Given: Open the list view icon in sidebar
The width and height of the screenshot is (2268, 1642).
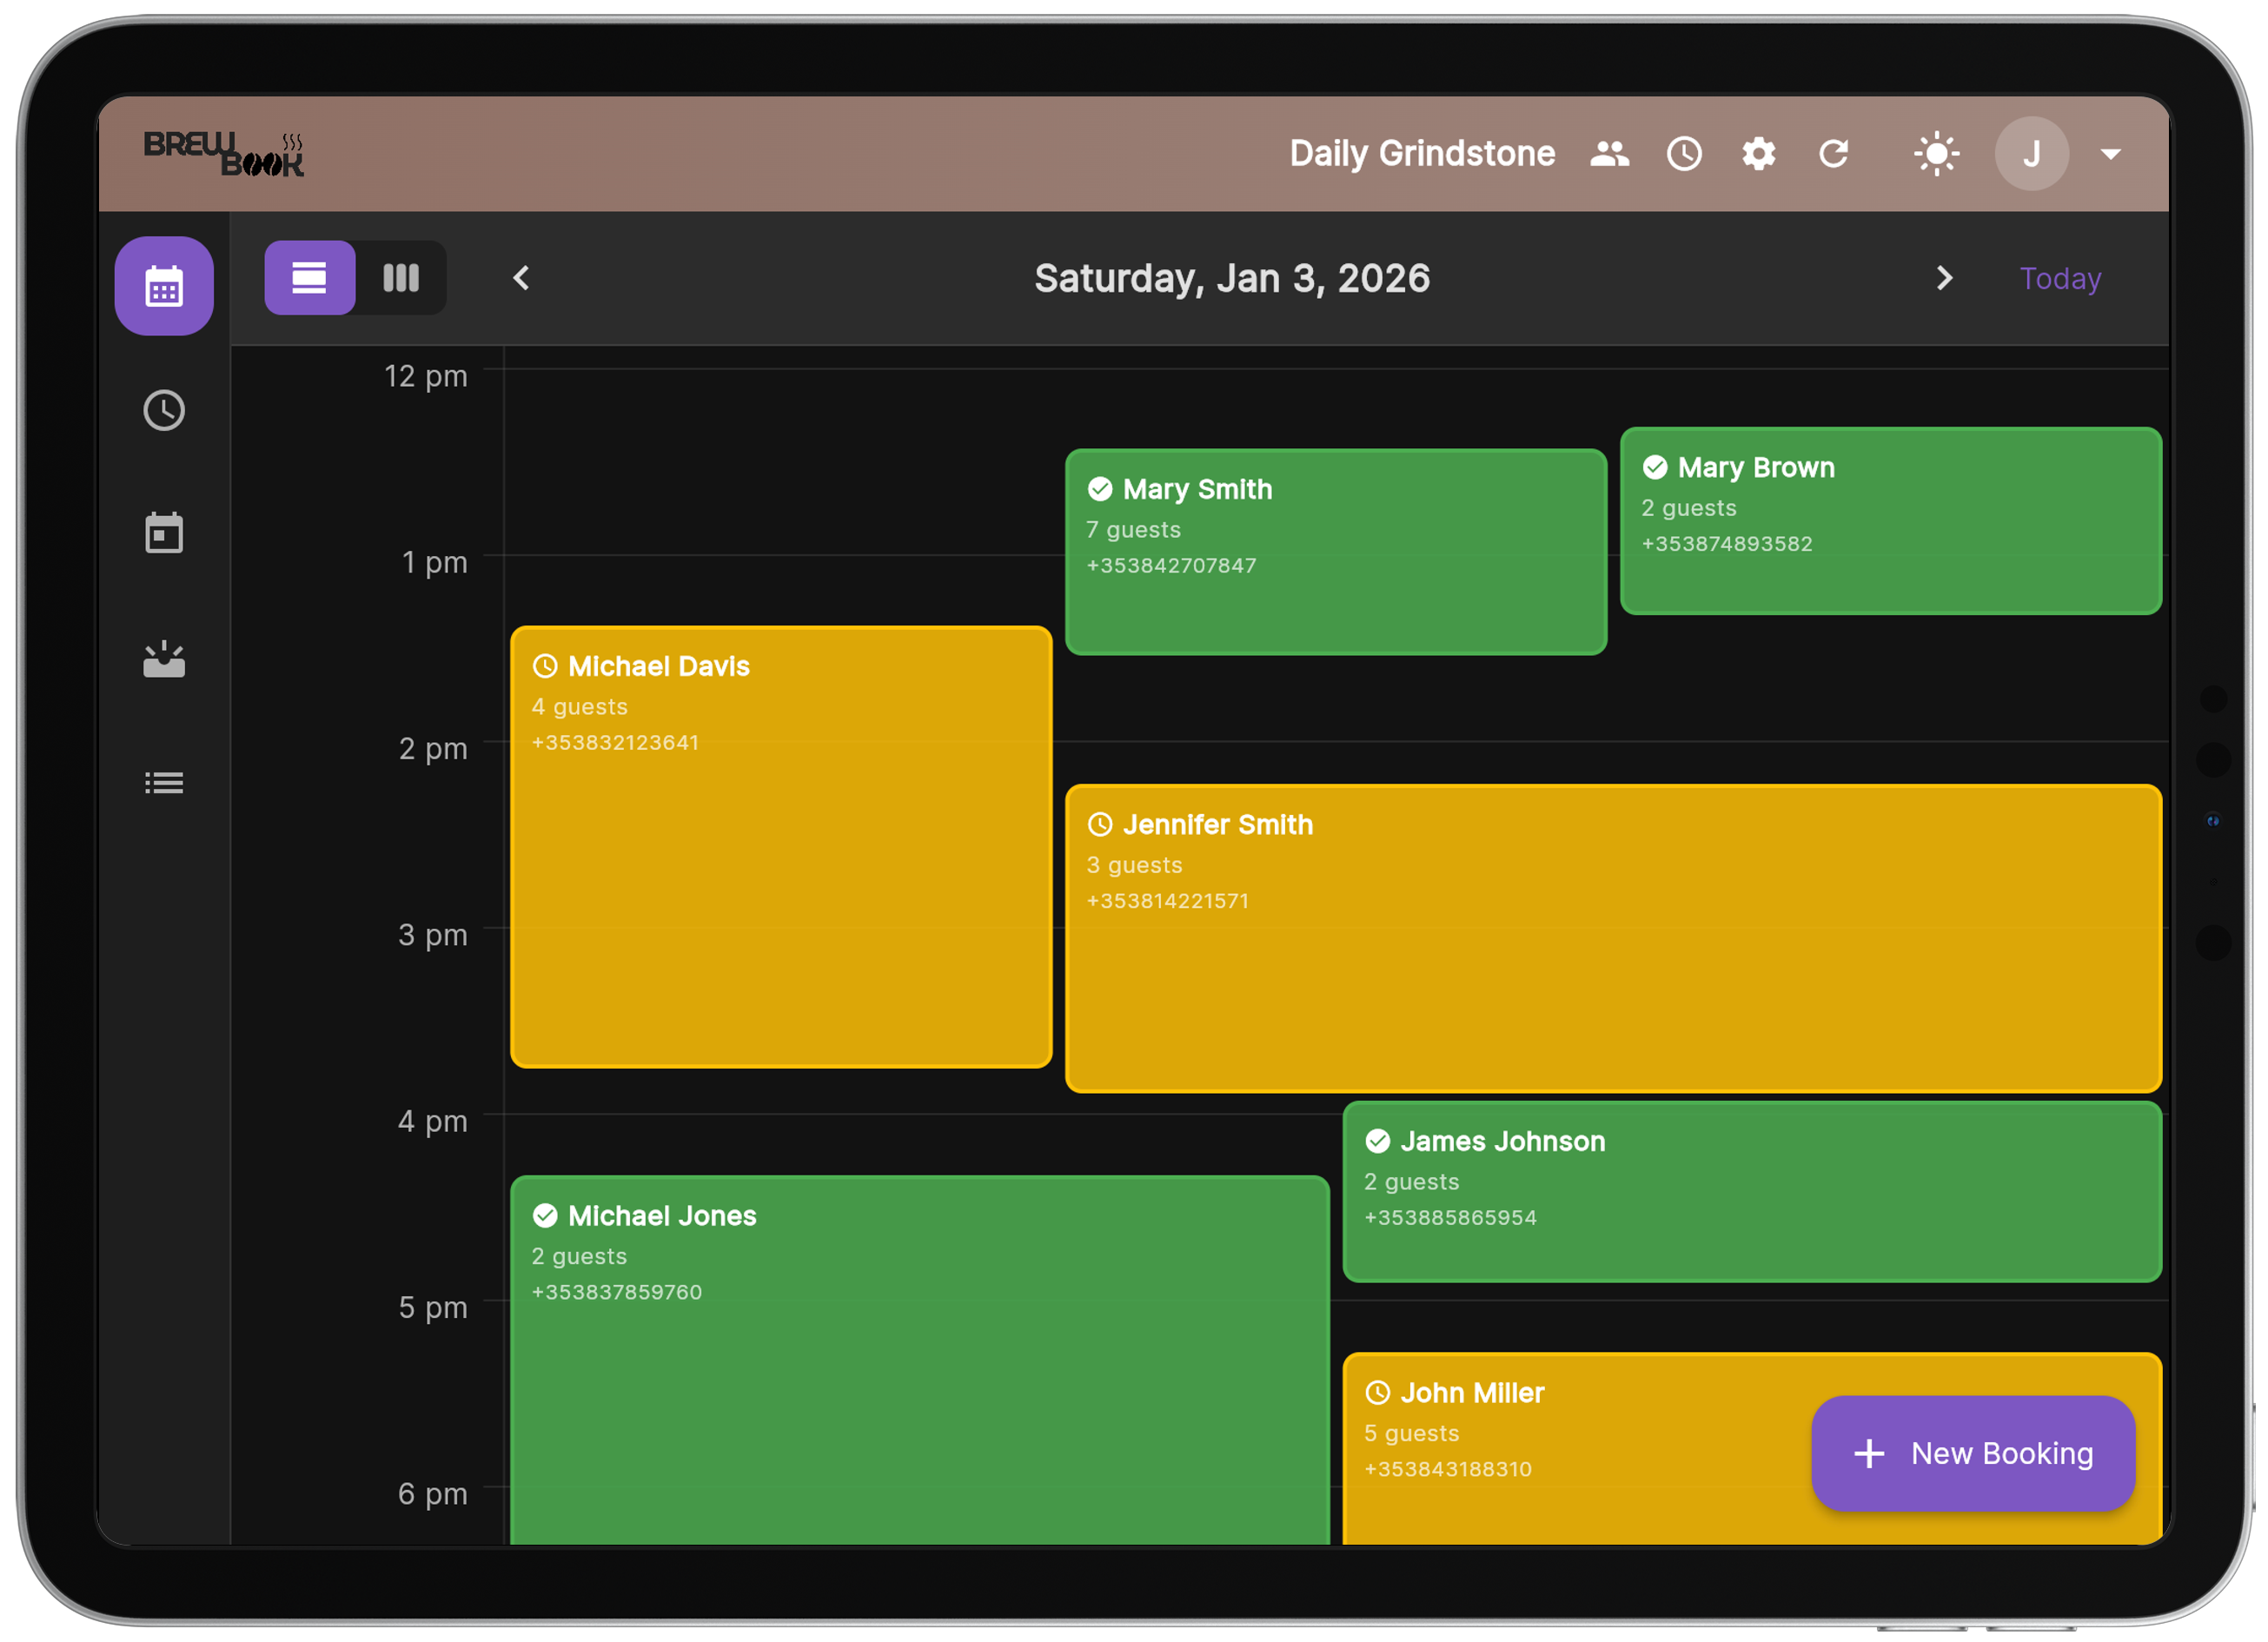Looking at the screenshot, I should [x=164, y=783].
